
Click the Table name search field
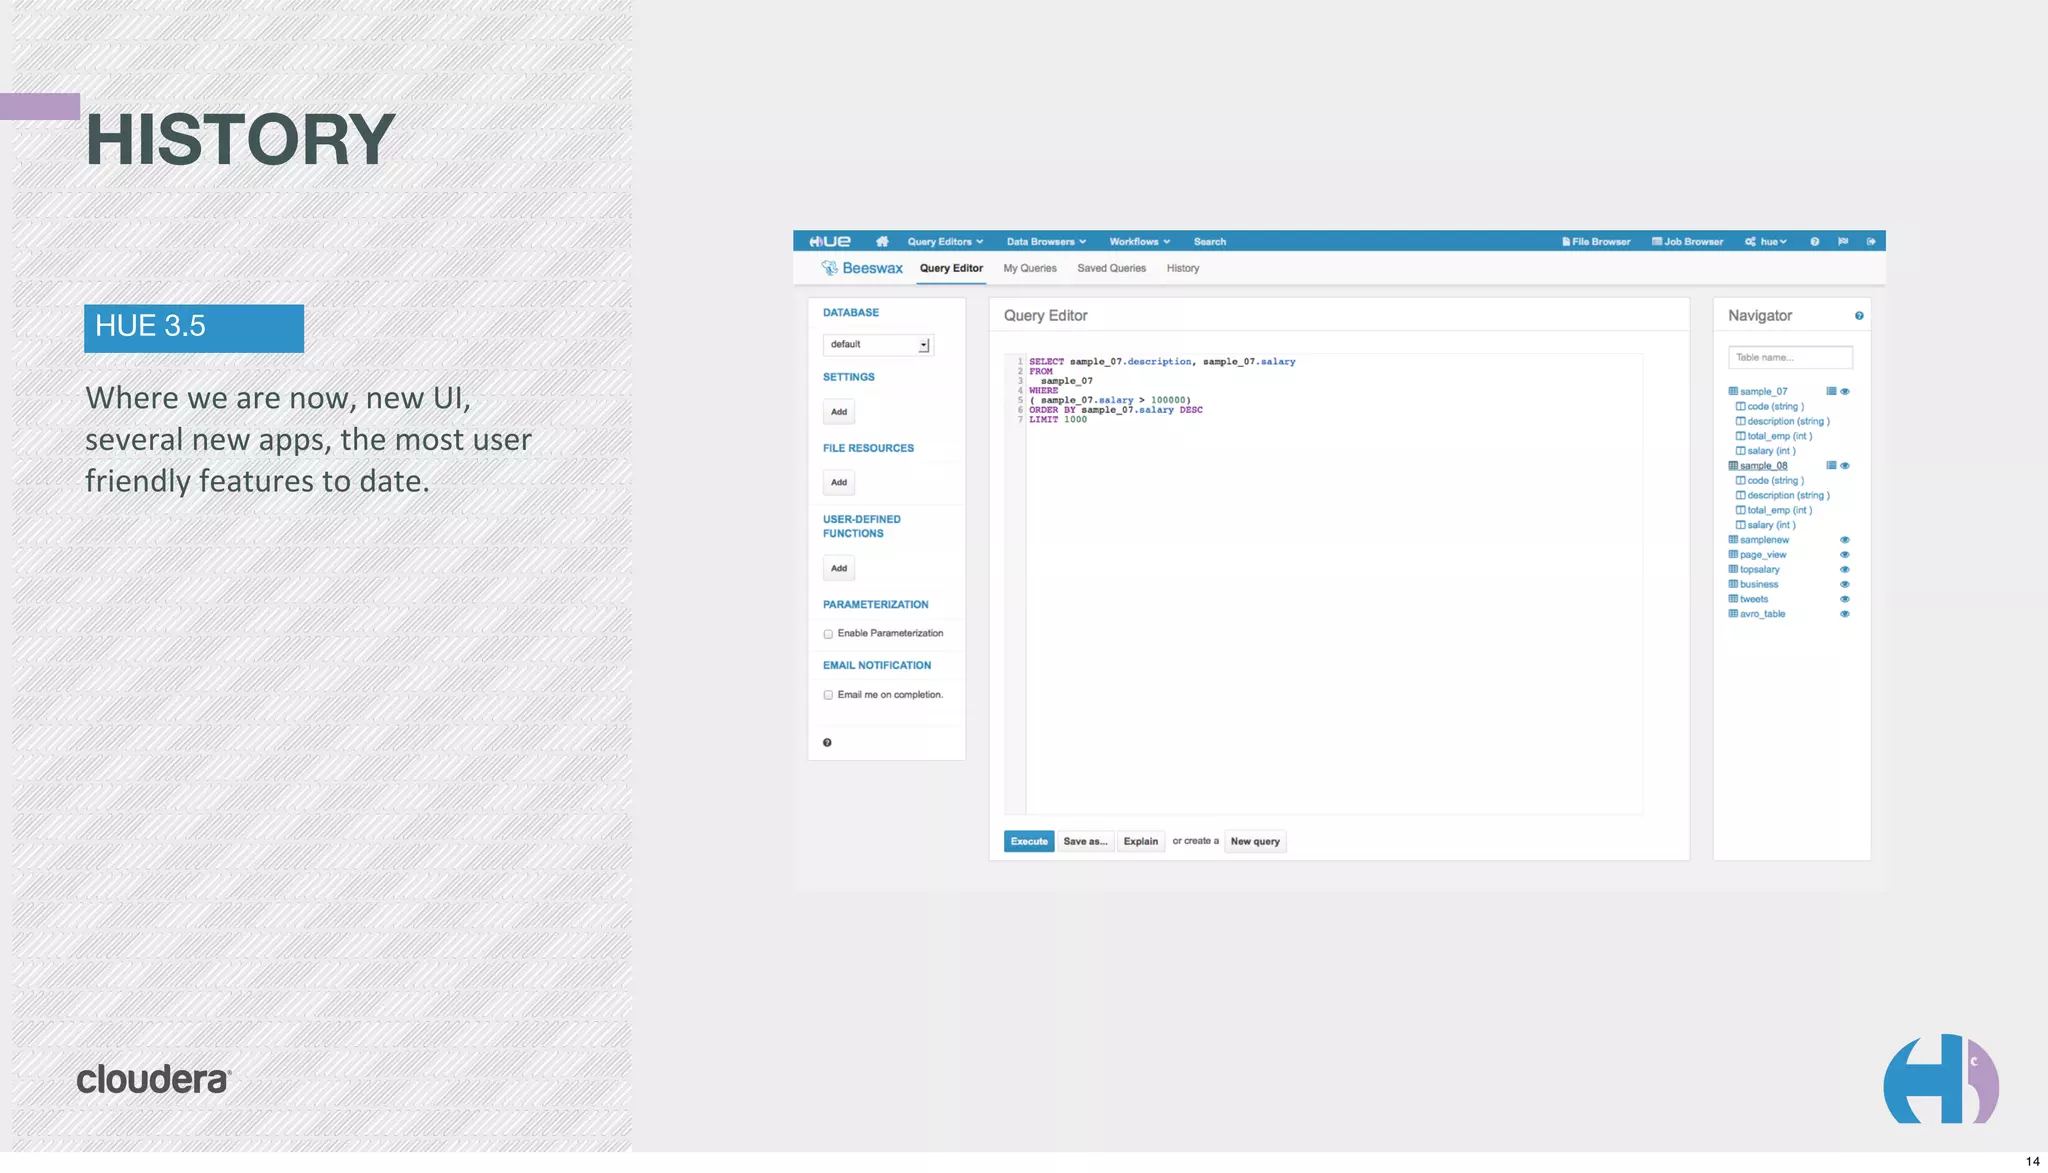click(x=1789, y=358)
